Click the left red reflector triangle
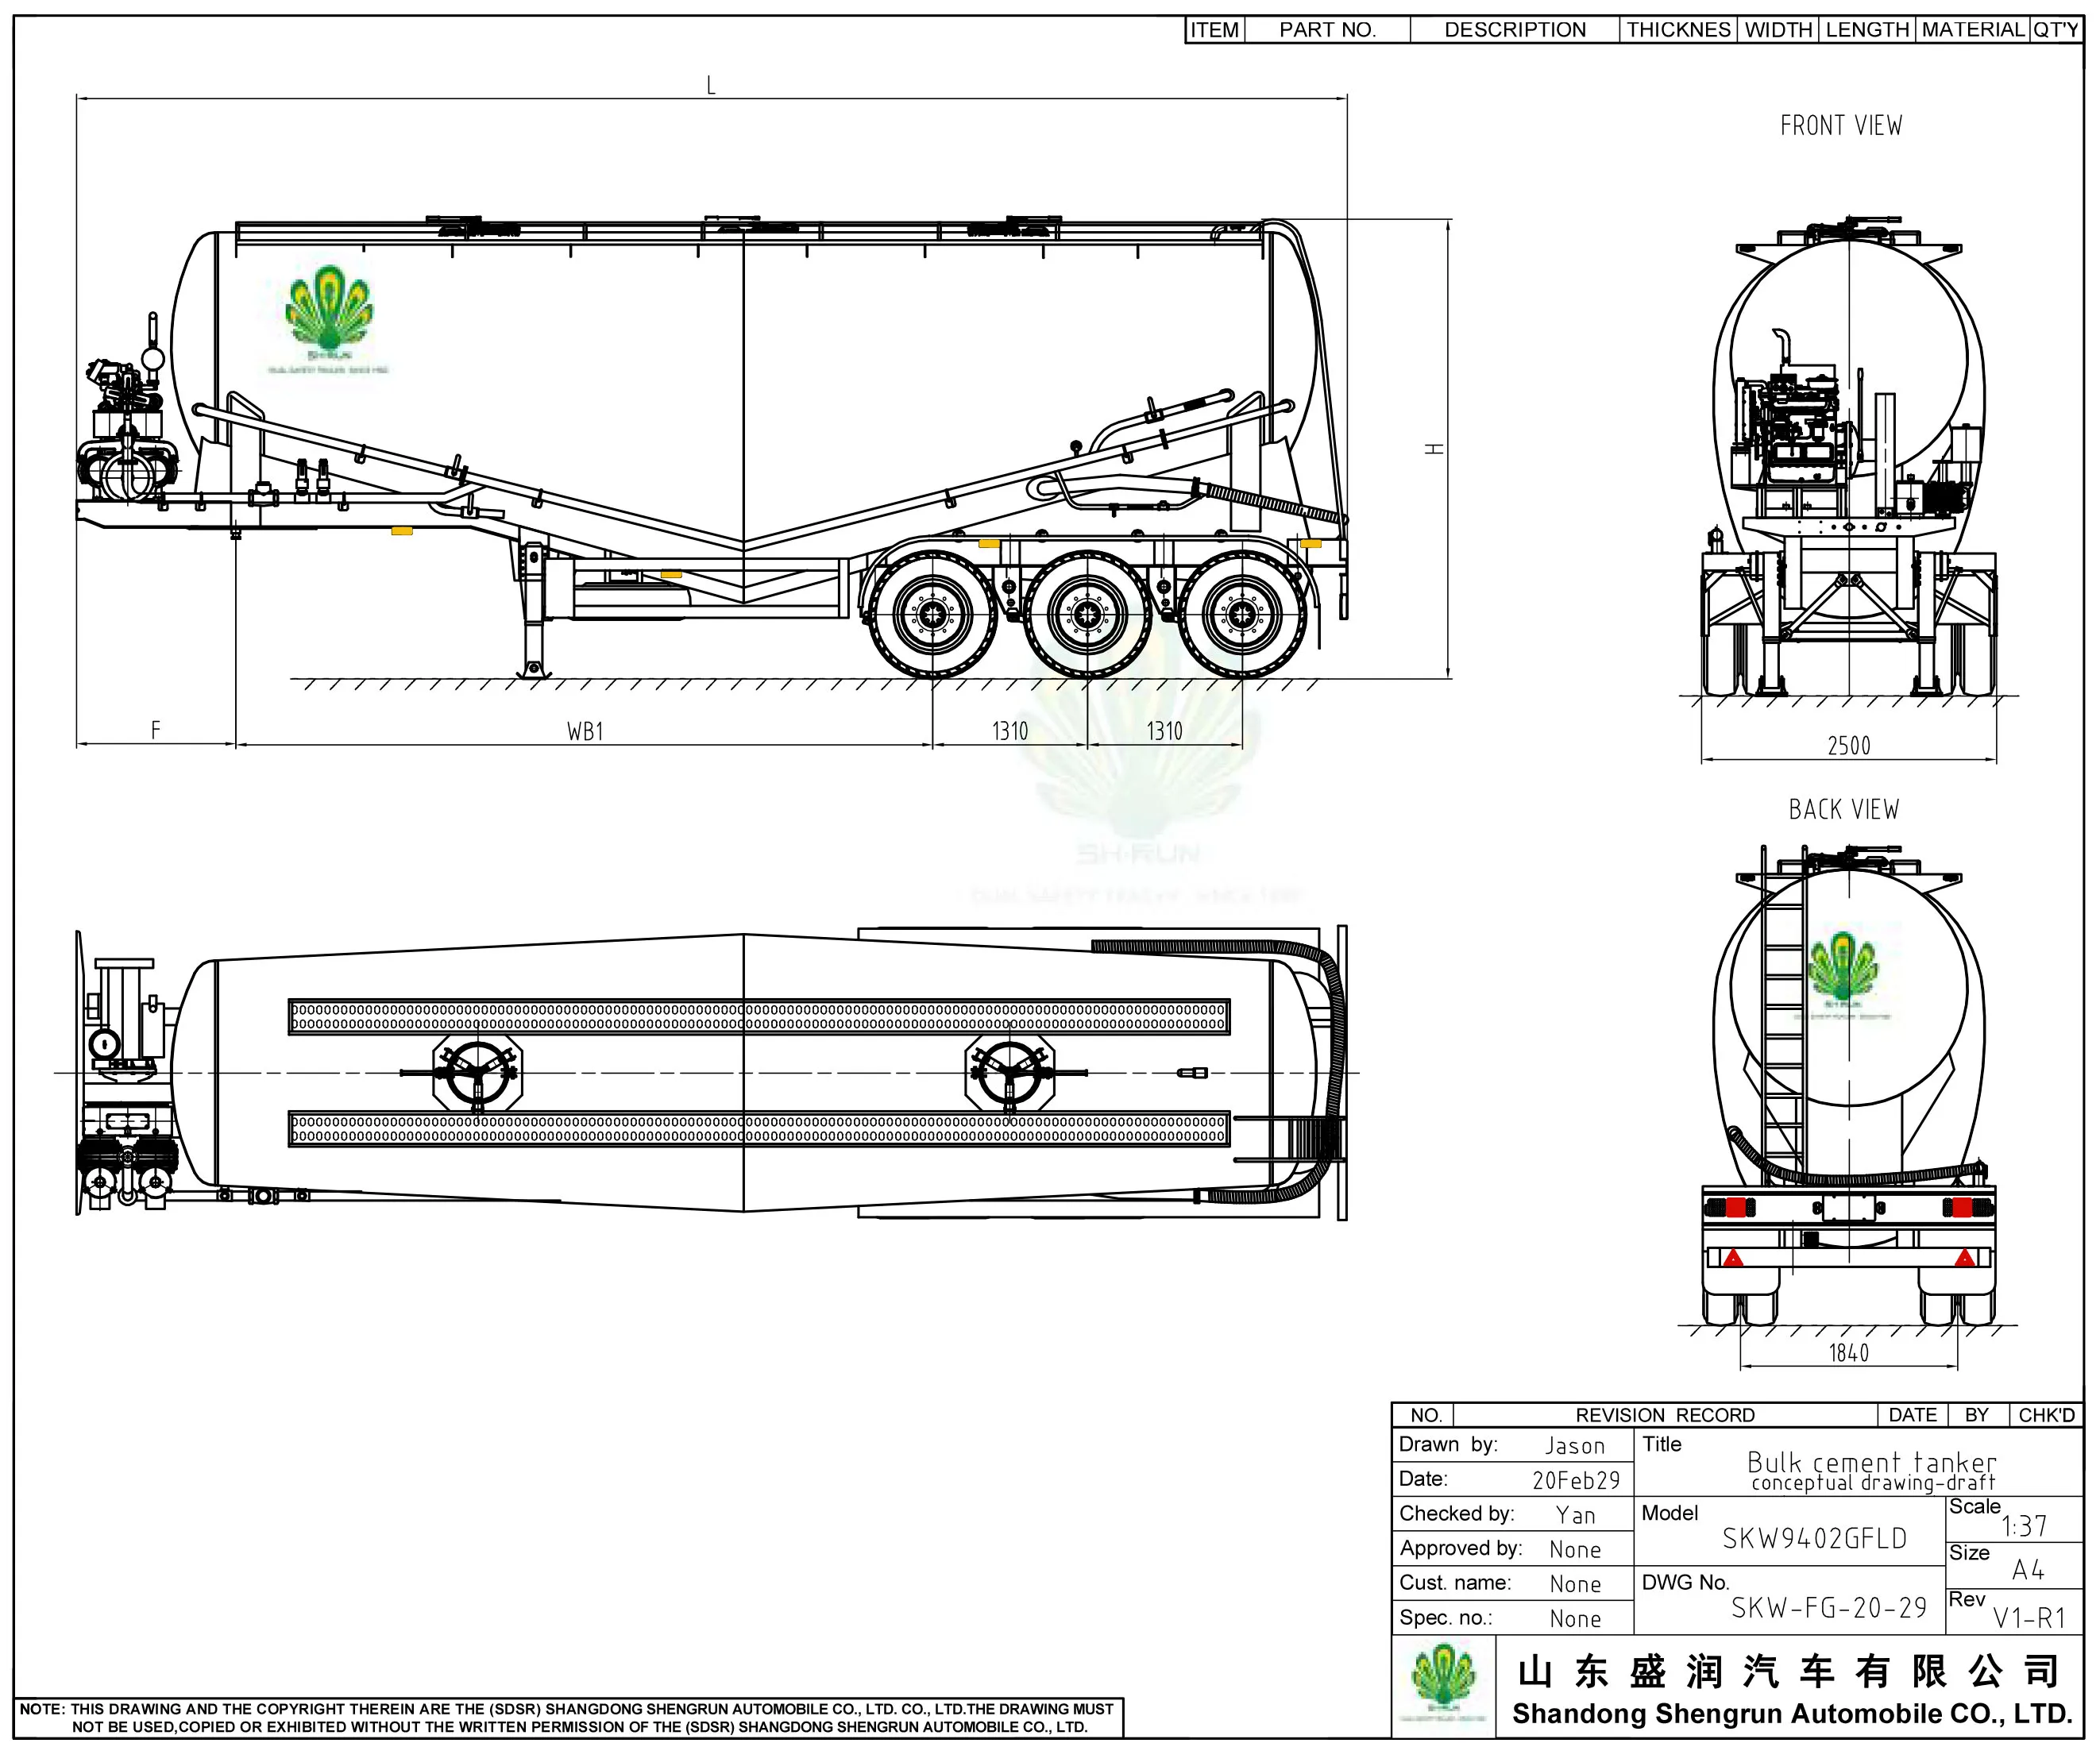 tap(1734, 1258)
